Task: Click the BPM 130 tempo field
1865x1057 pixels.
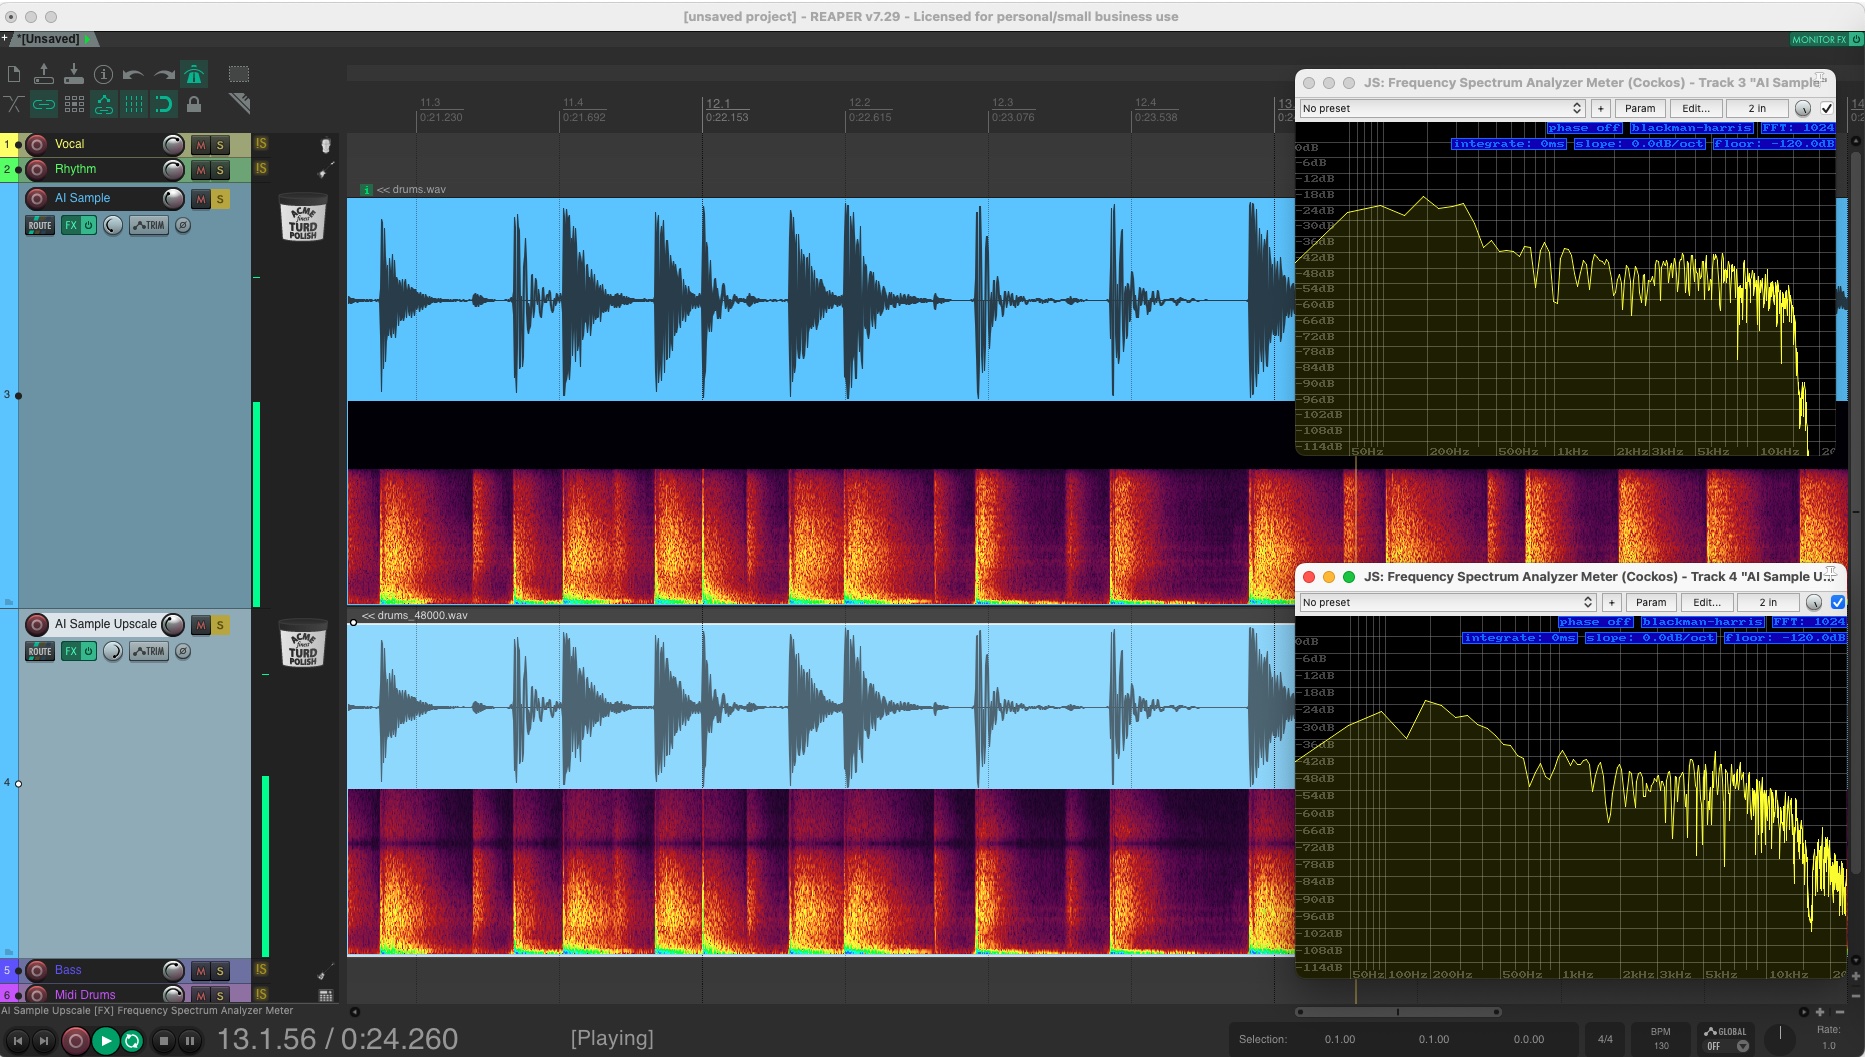Action: pyautogui.click(x=1661, y=1039)
